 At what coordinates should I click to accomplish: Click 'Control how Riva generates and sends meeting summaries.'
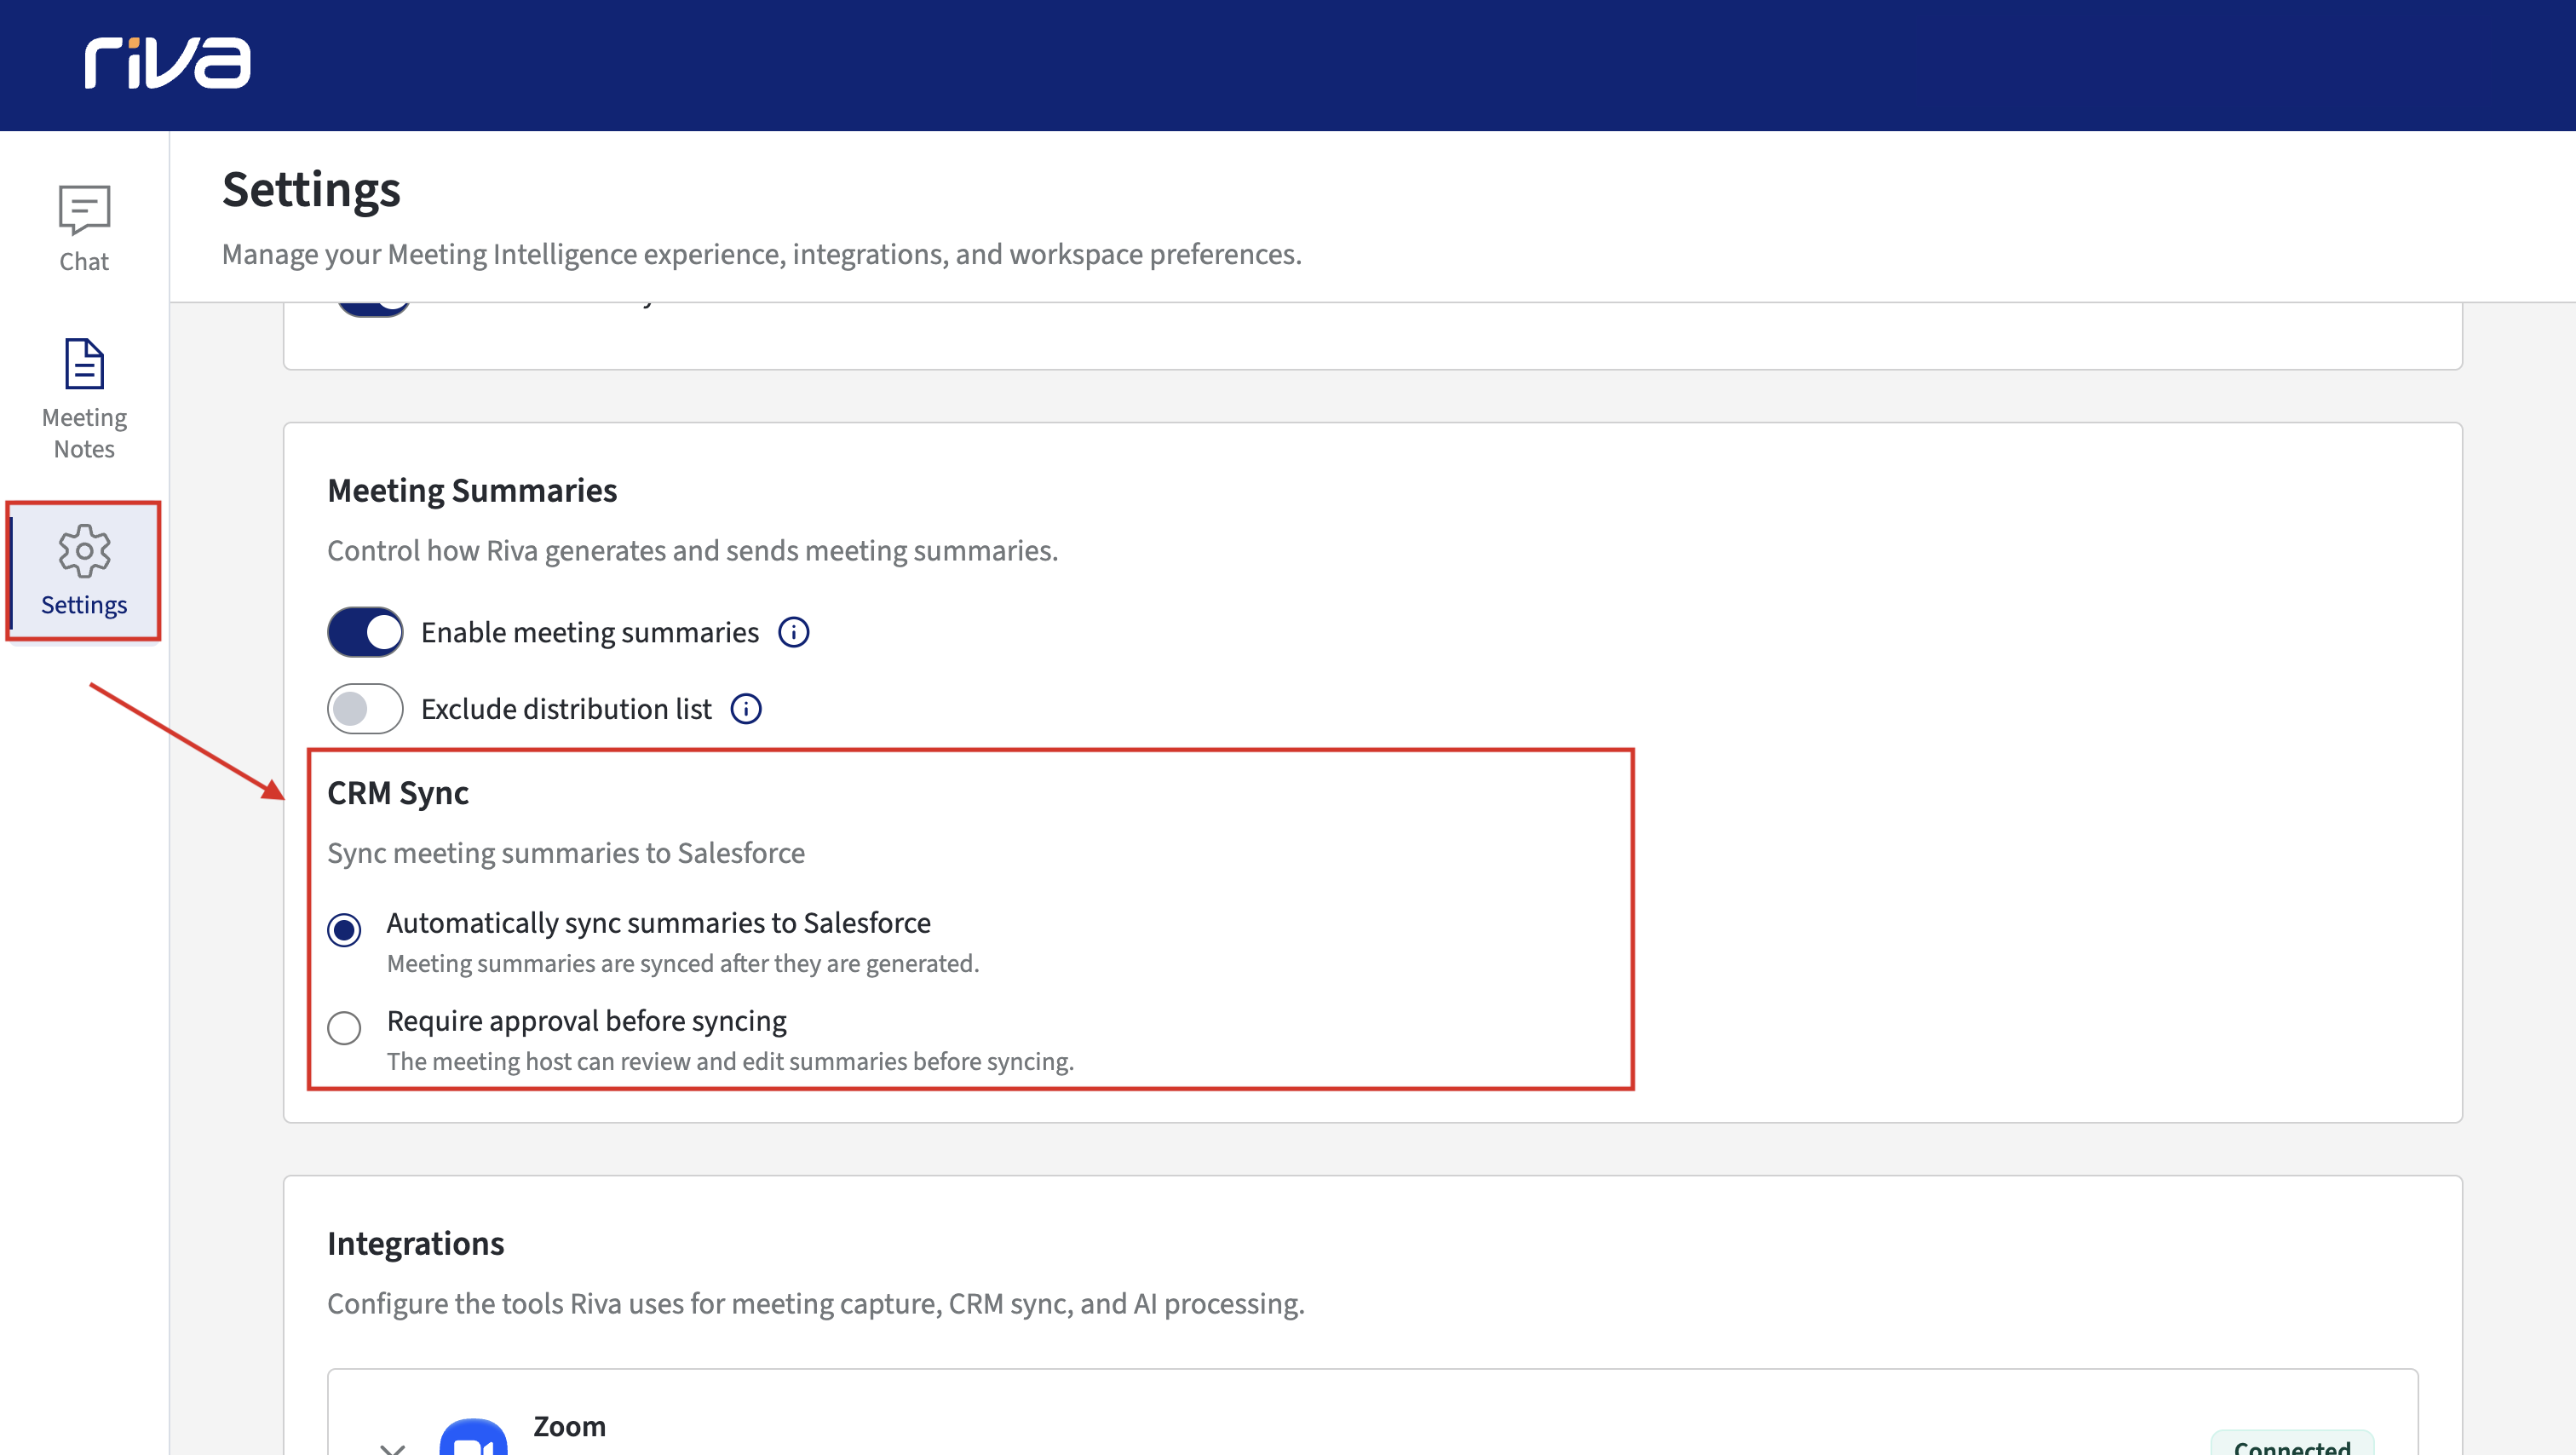(x=692, y=551)
